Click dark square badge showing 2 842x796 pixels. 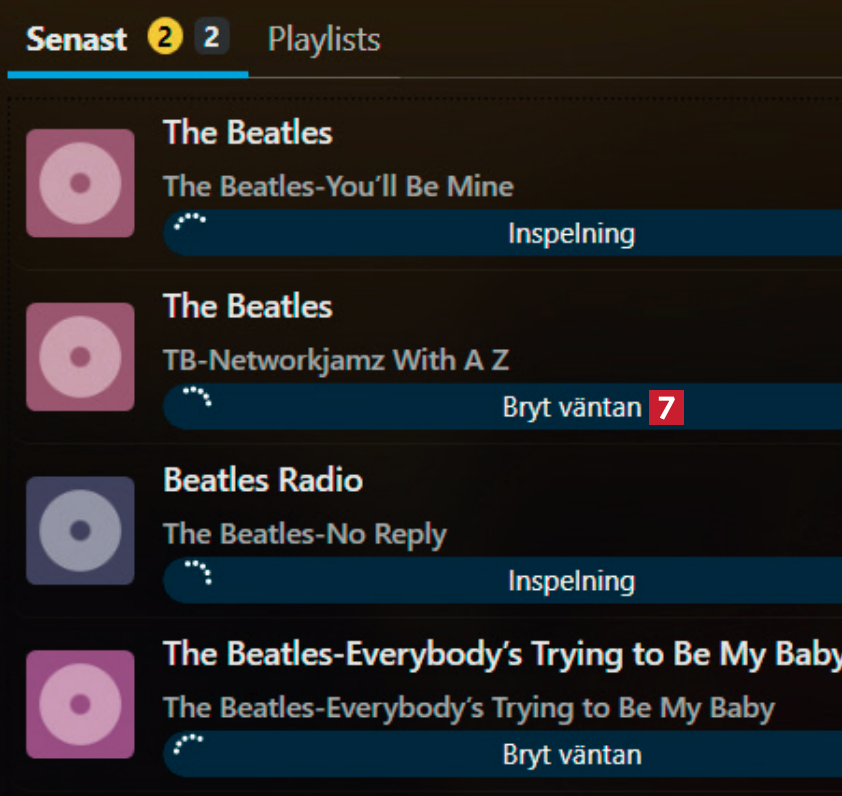coord(211,39)
